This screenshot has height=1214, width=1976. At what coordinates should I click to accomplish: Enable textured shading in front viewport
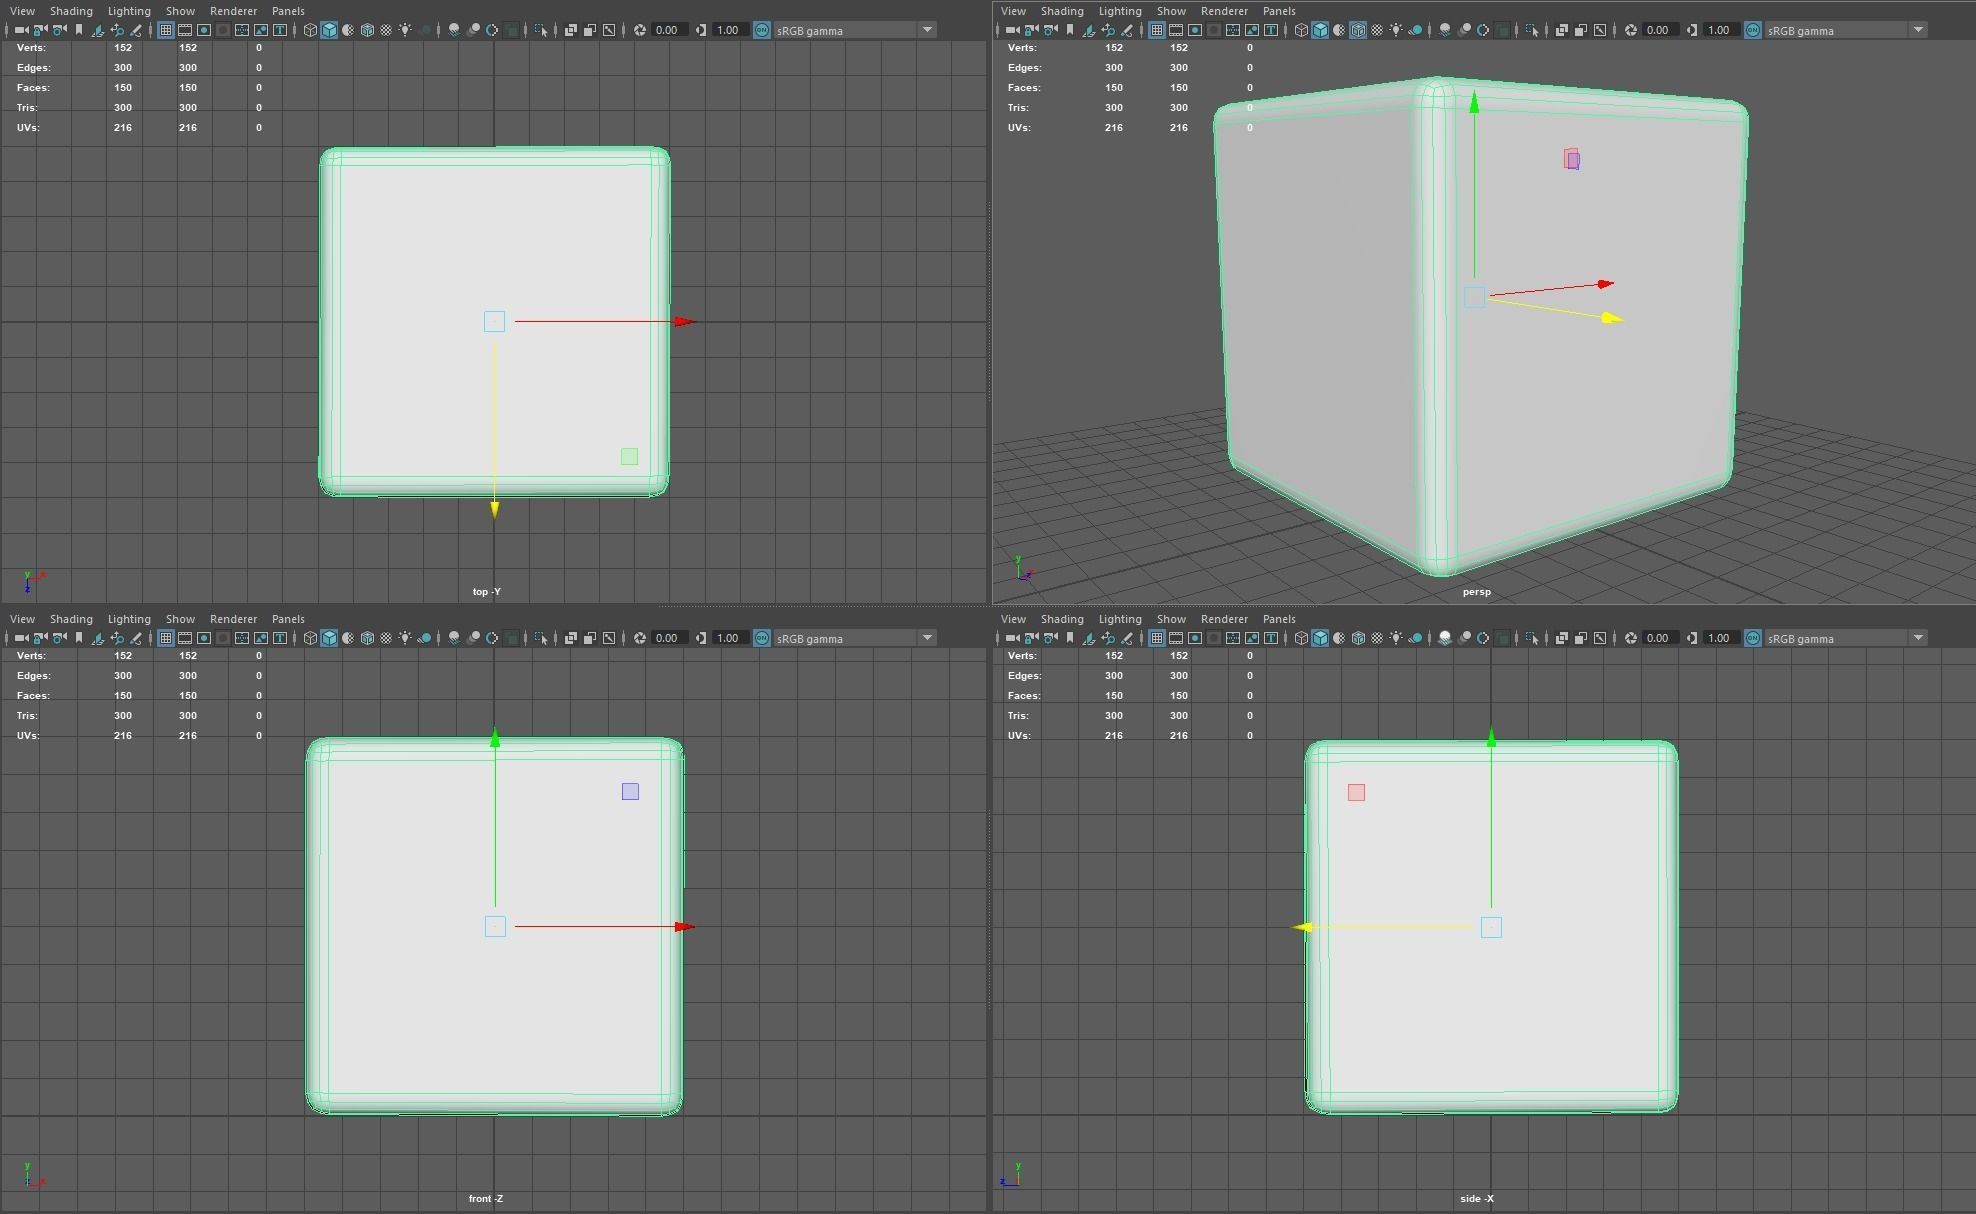[386, 638]
